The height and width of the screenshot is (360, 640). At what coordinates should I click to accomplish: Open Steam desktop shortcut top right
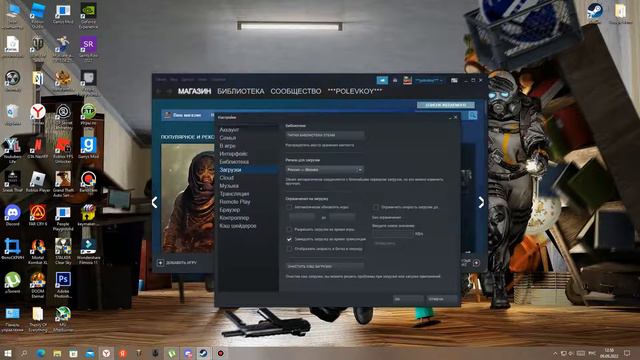[x=595, y=11]
